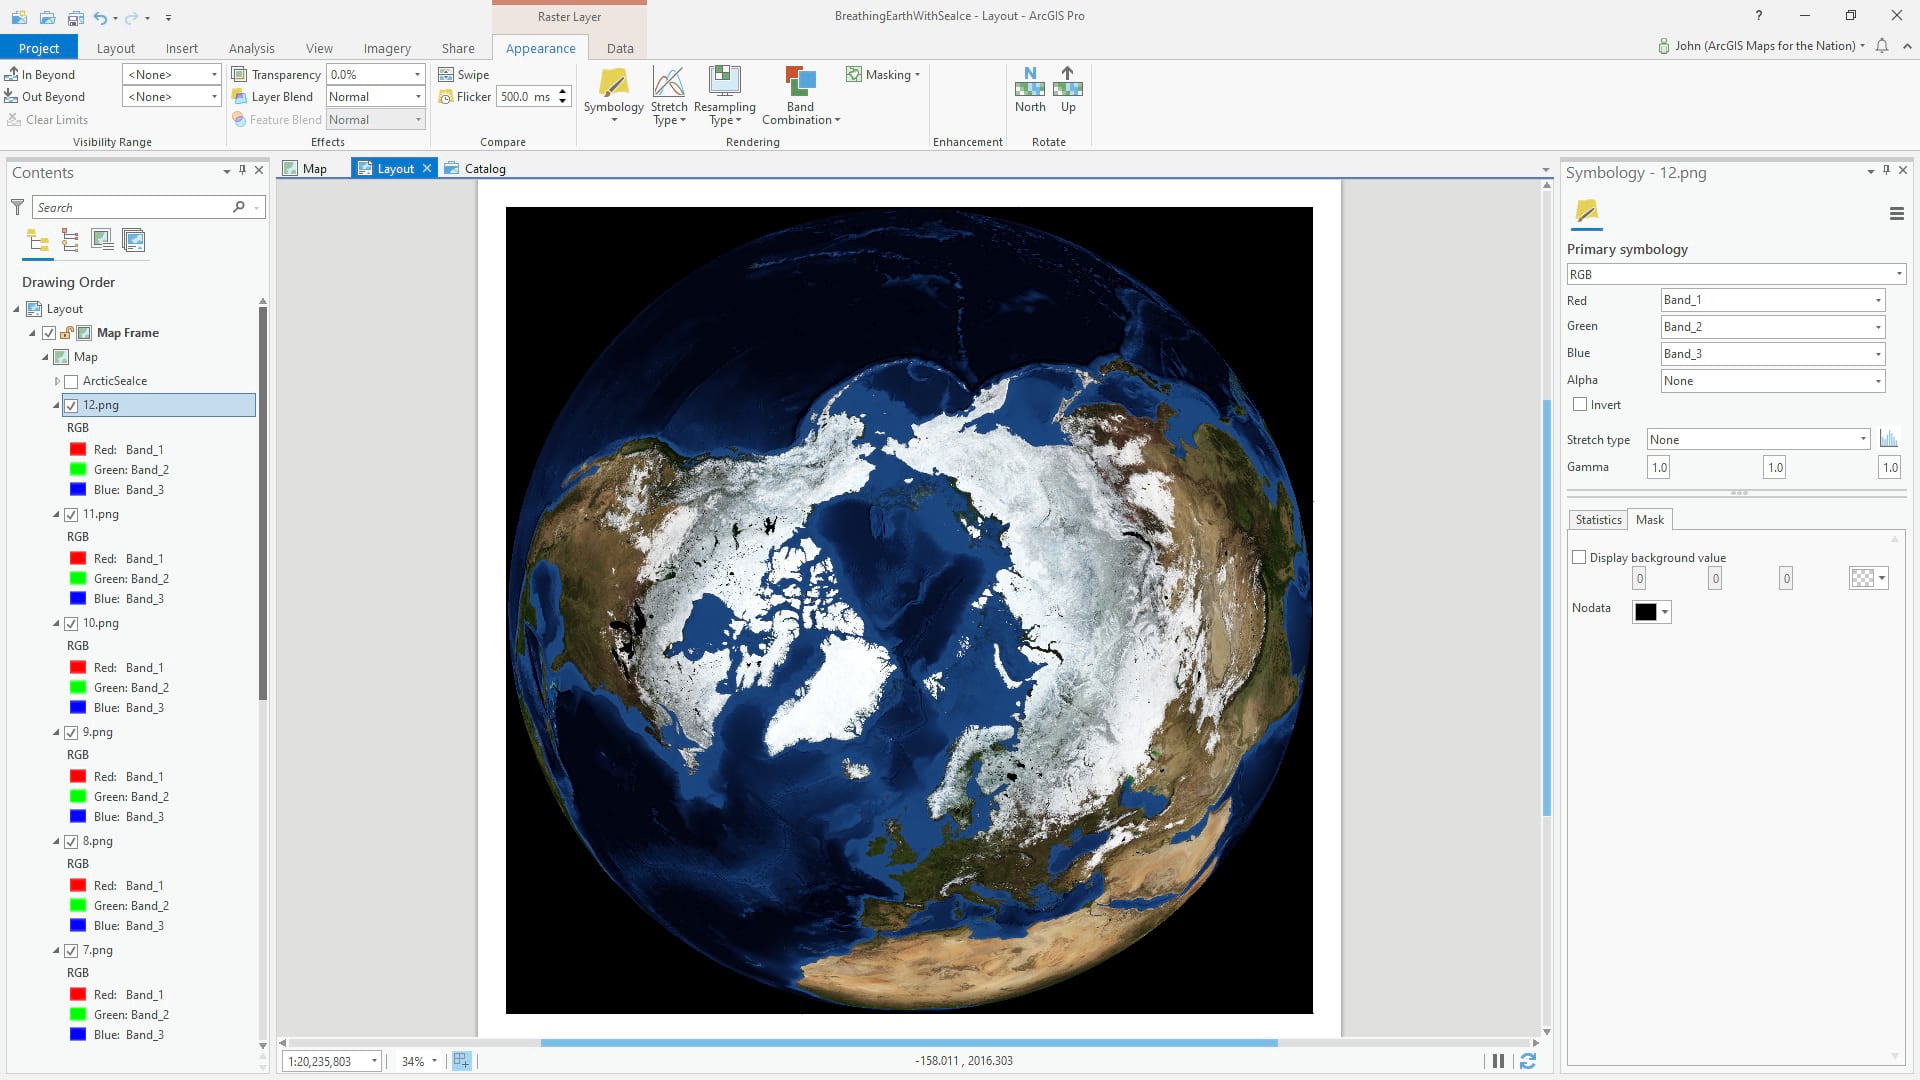Screen dimensions: 1920x1080
Task: Activate the Swipe compare tool
Action: (464, 75)
